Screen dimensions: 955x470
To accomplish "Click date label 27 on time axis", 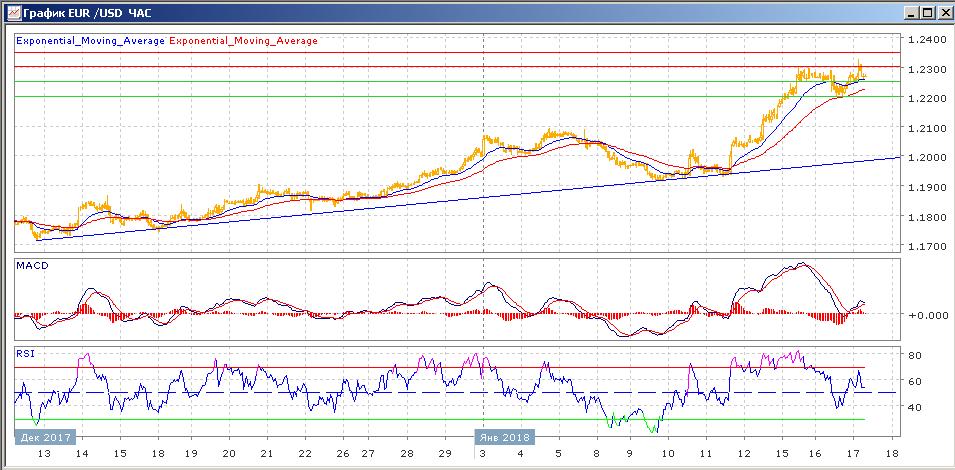I will (368, 454).
